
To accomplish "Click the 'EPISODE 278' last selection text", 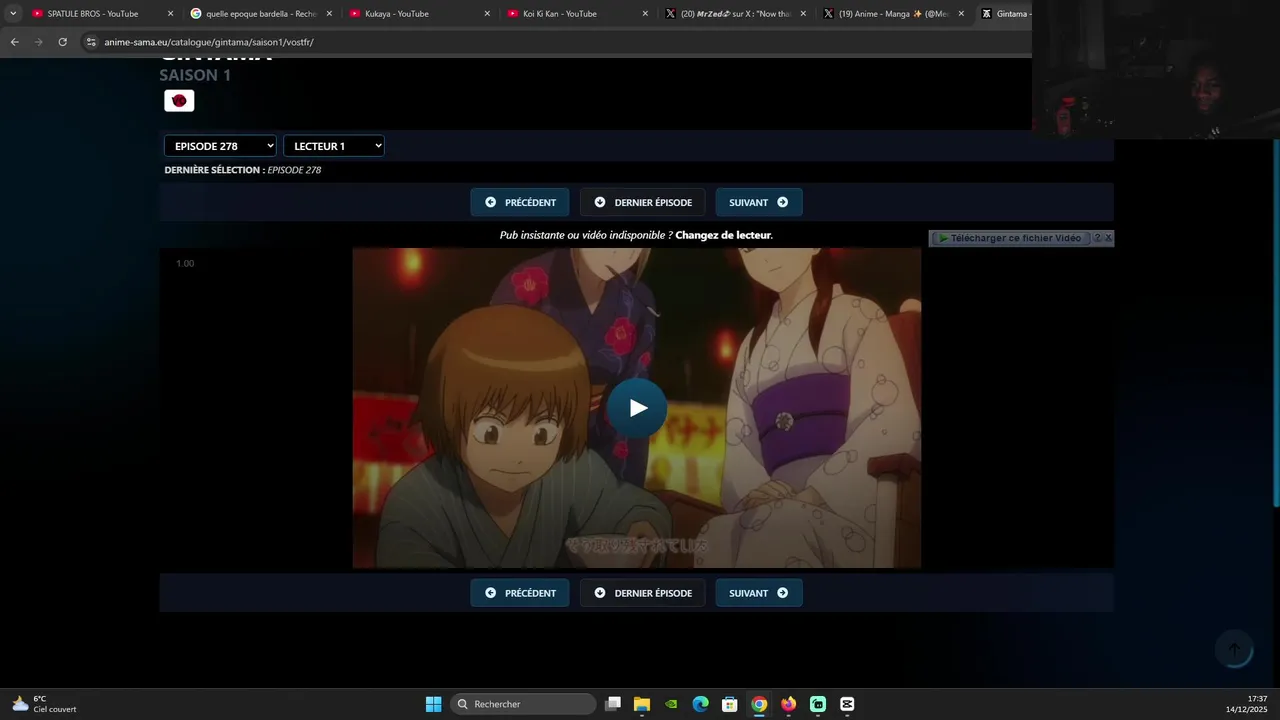I will (294, 170).
